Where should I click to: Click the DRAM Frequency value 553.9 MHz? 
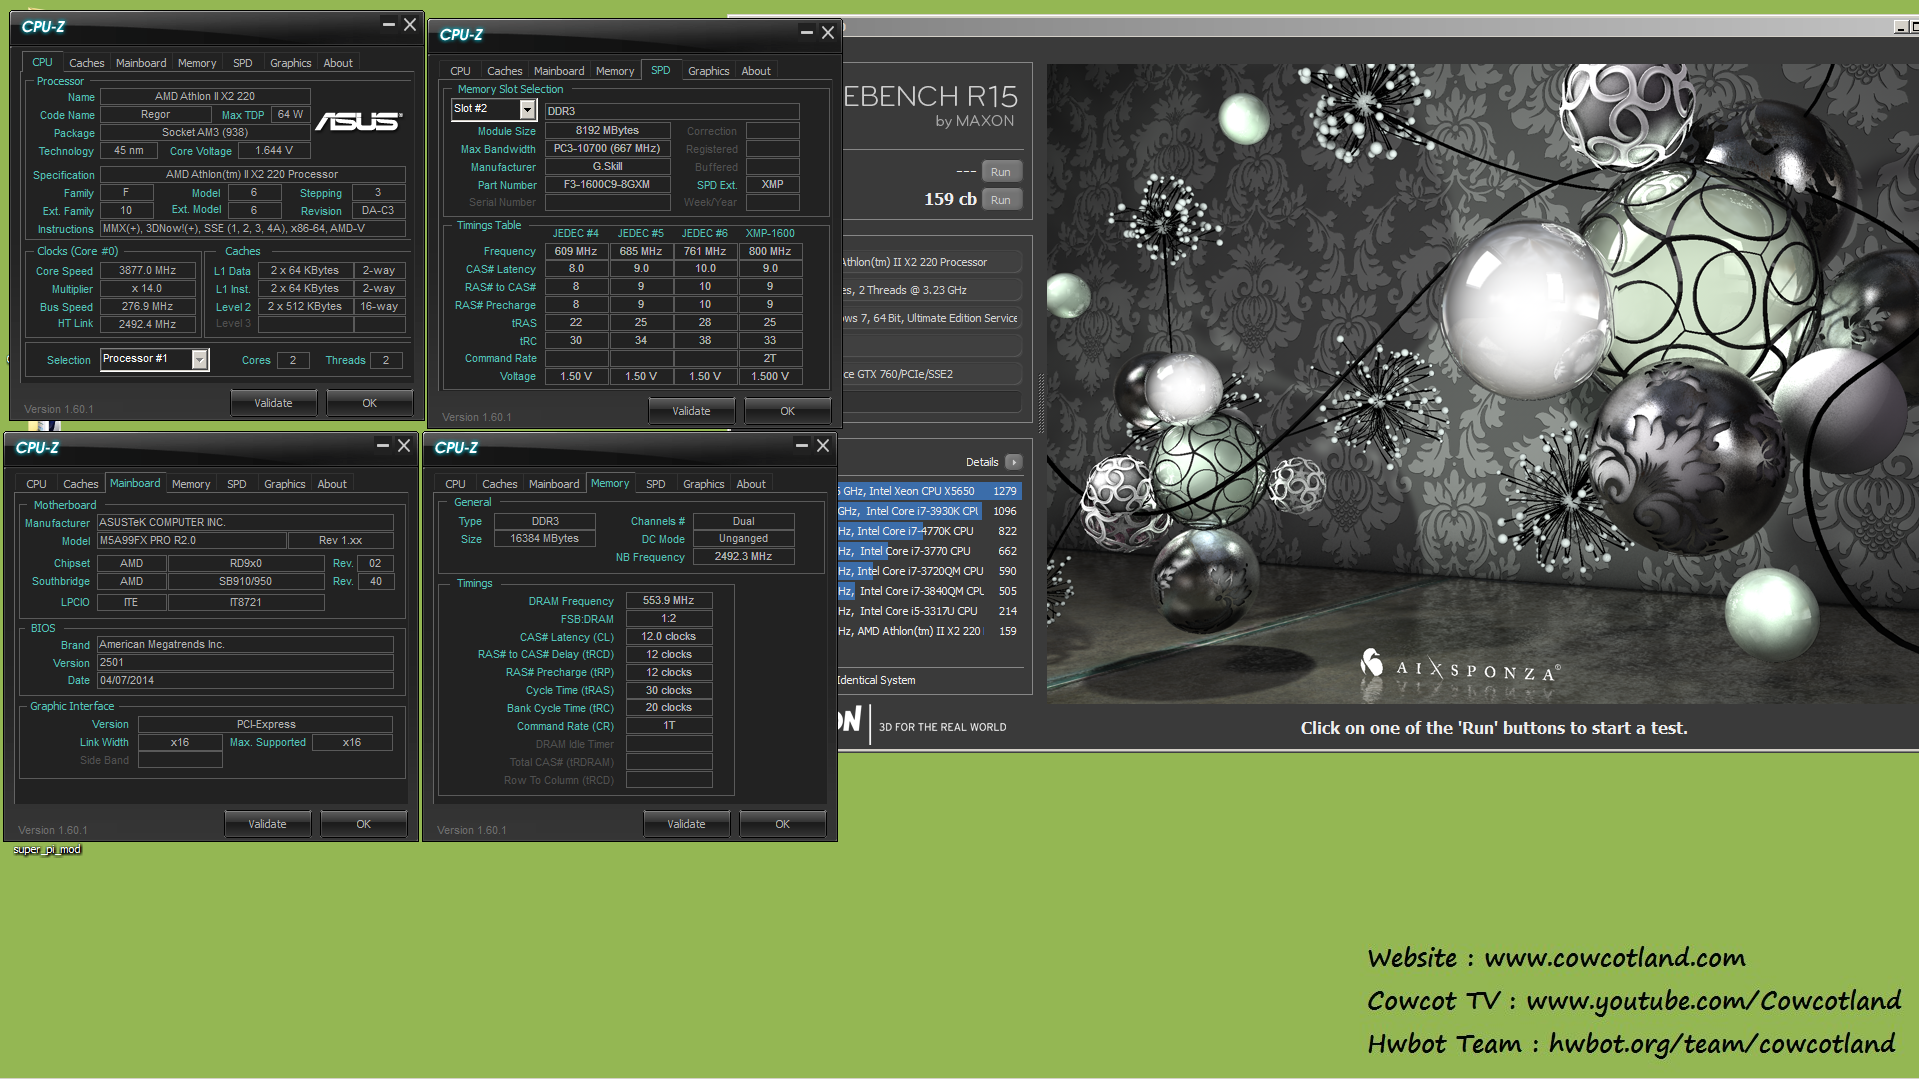[669, 601]
